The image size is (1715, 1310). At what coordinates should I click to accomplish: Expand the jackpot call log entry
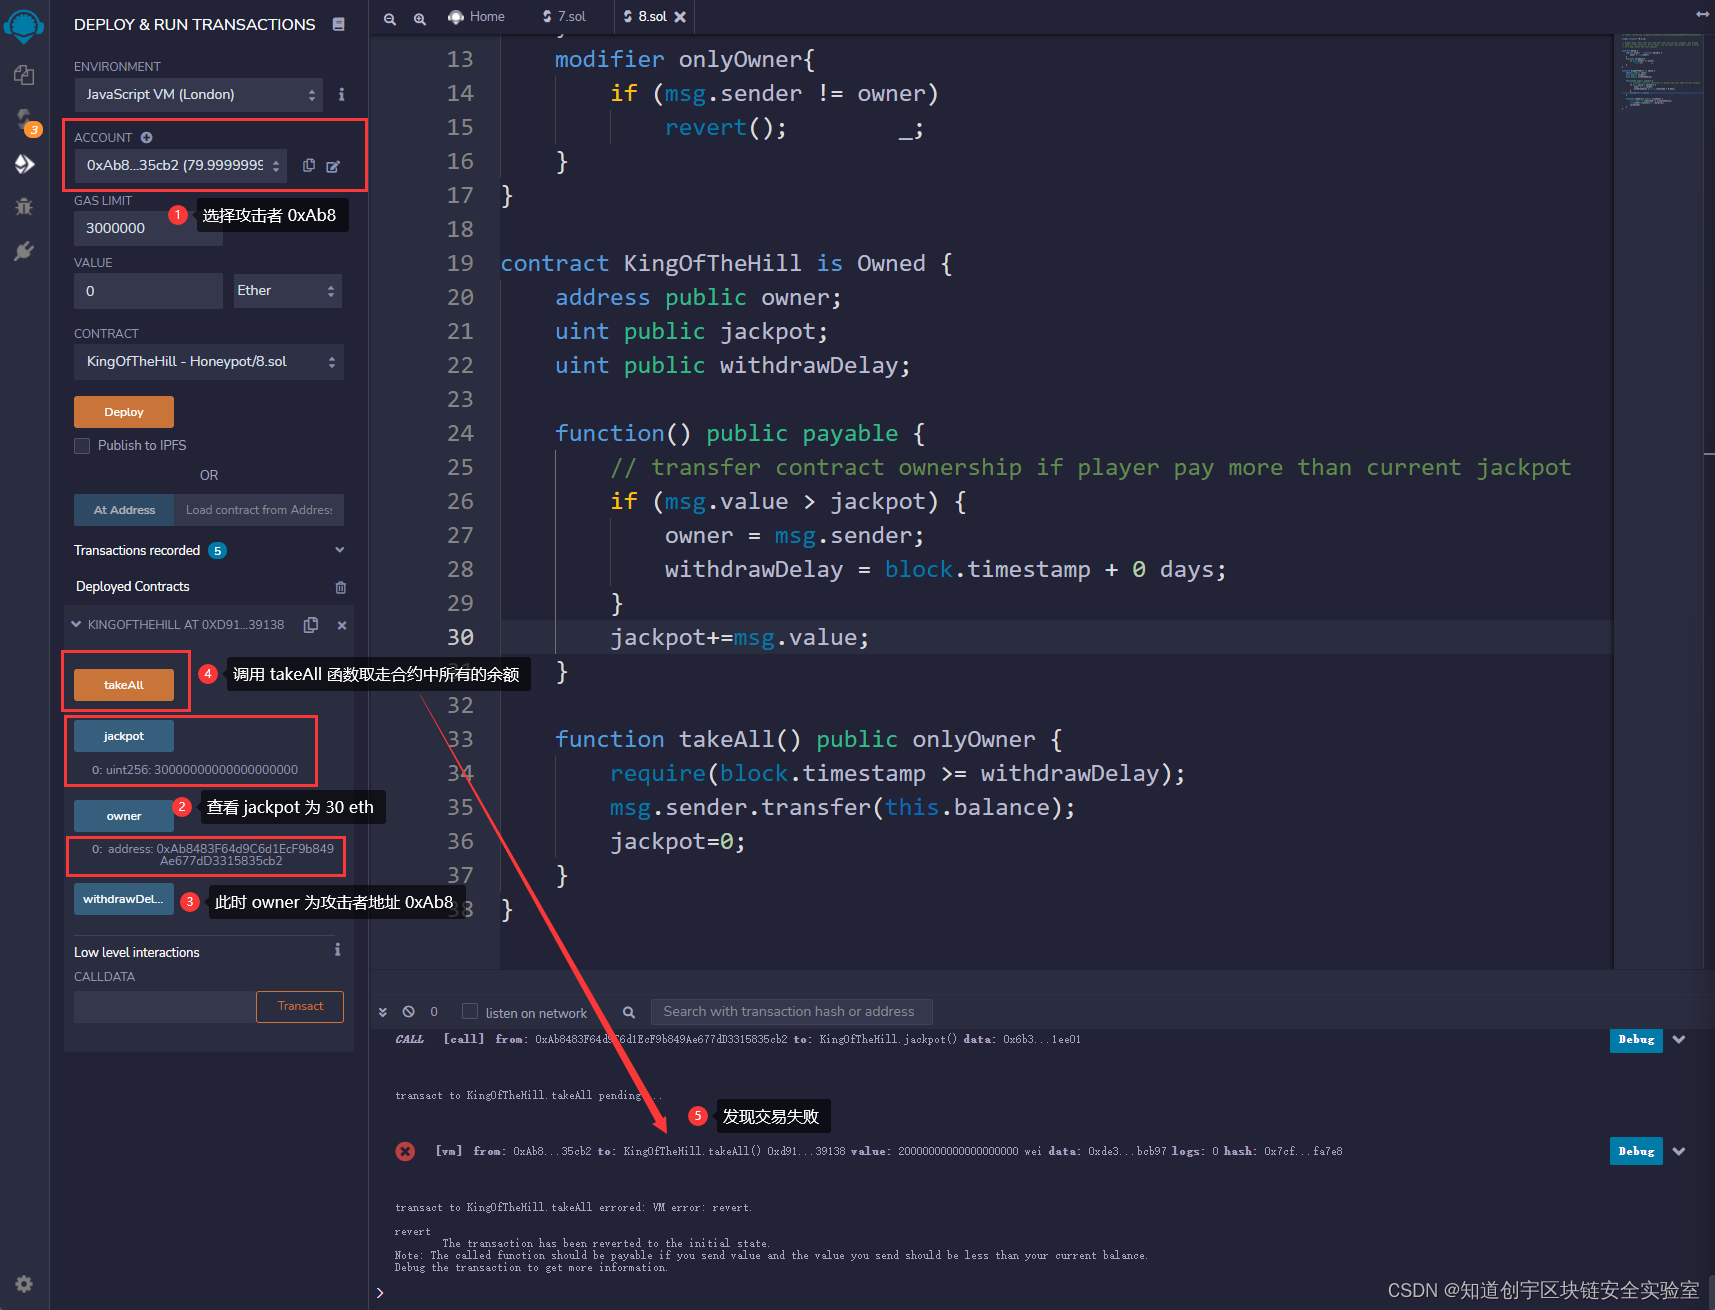point(1679,1039)
